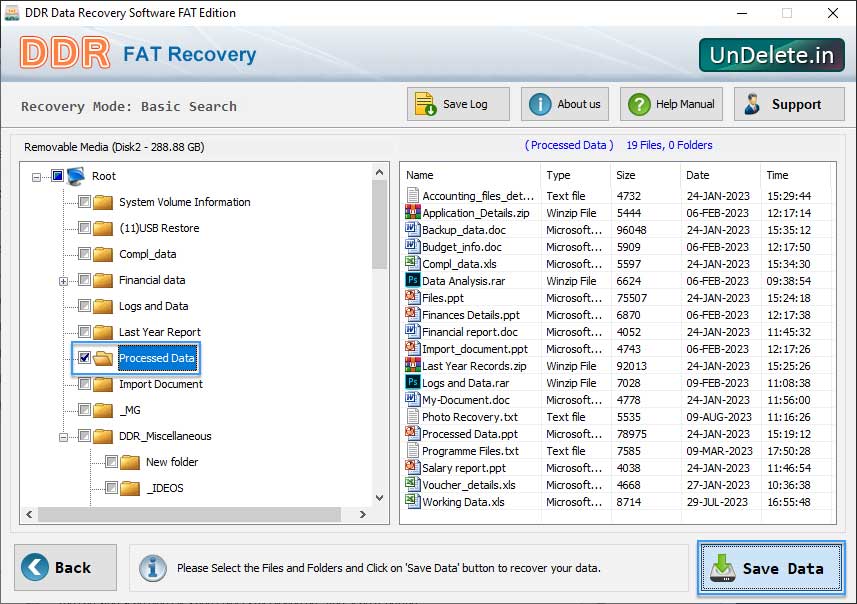Check the Logs and Data checkbox
857x604 pixels.
84,306
